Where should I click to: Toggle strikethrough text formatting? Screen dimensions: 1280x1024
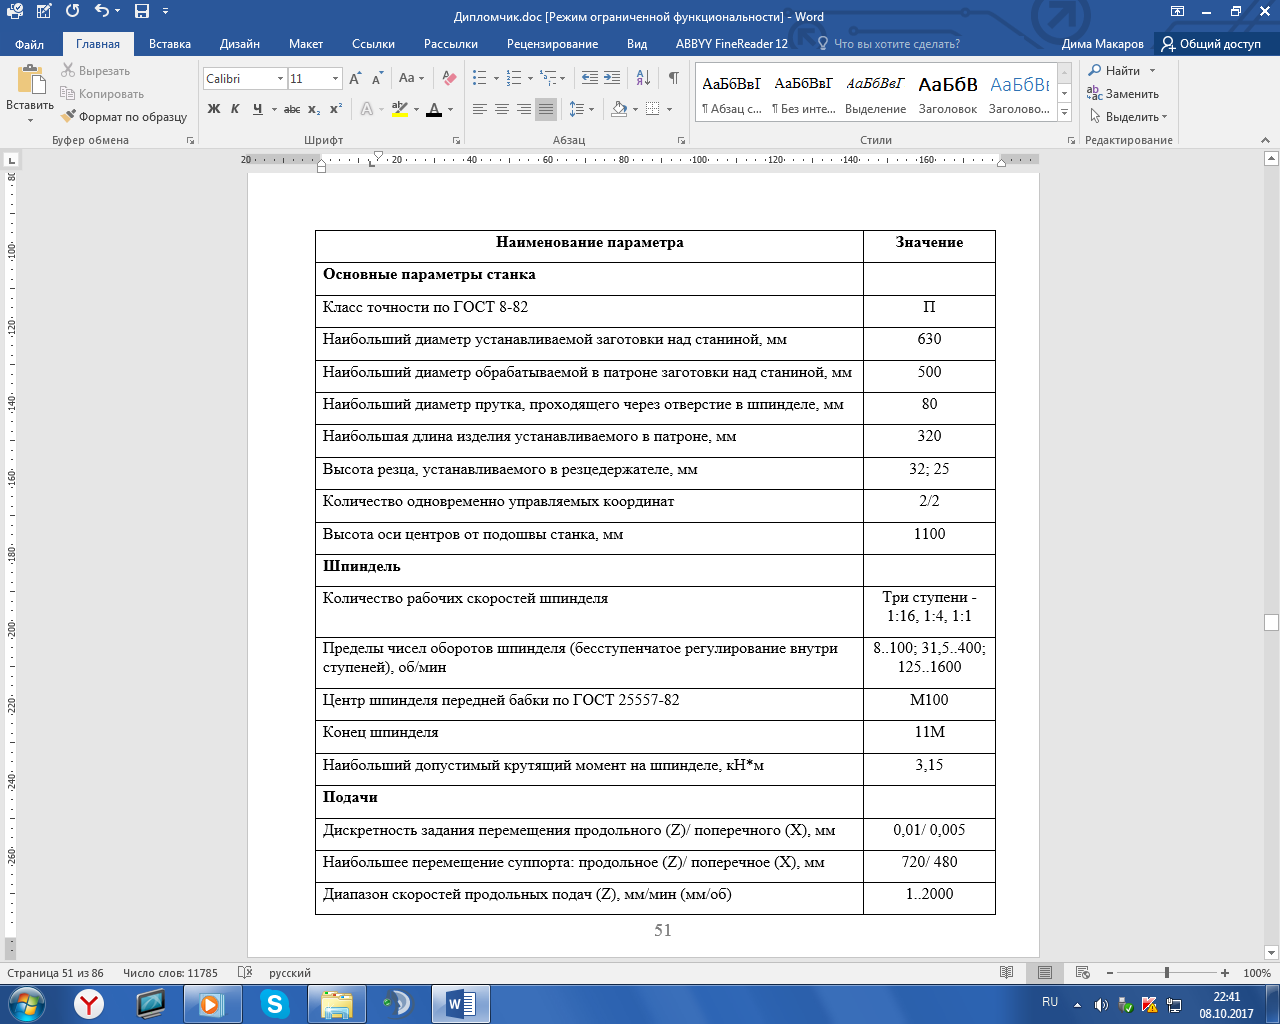pyautogui.click(x=291, y=109)
